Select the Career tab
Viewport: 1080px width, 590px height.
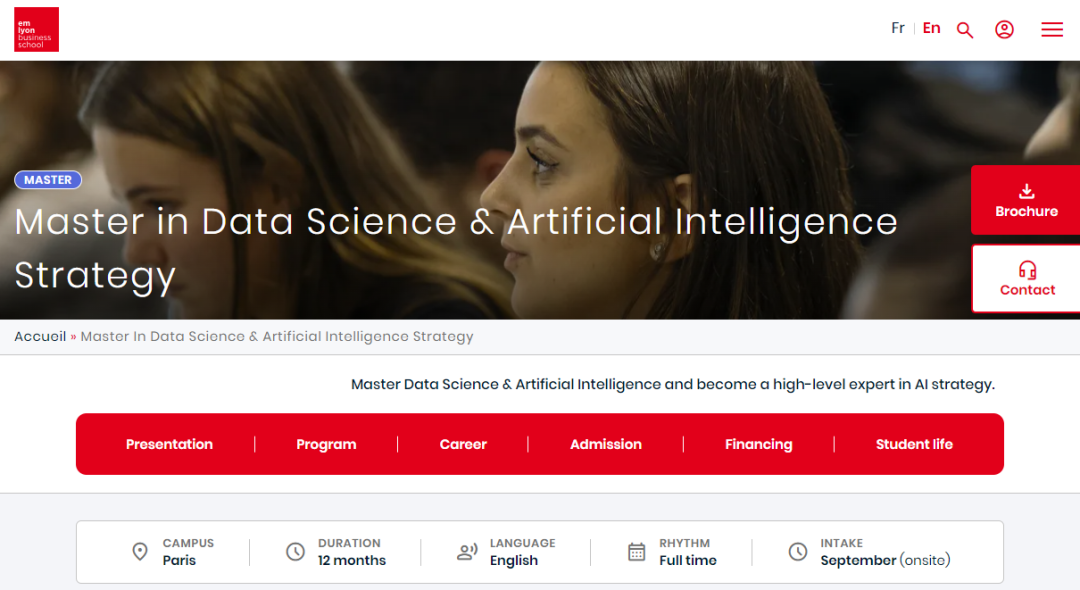463,444
